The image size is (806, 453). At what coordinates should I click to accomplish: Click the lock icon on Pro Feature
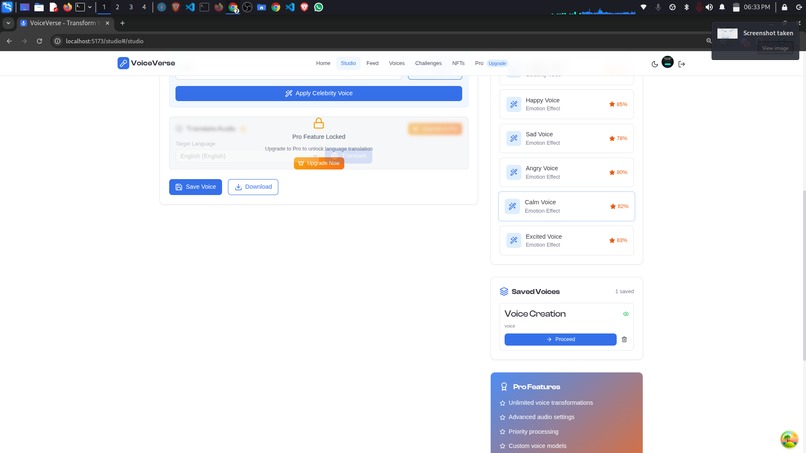pos(319,123)
